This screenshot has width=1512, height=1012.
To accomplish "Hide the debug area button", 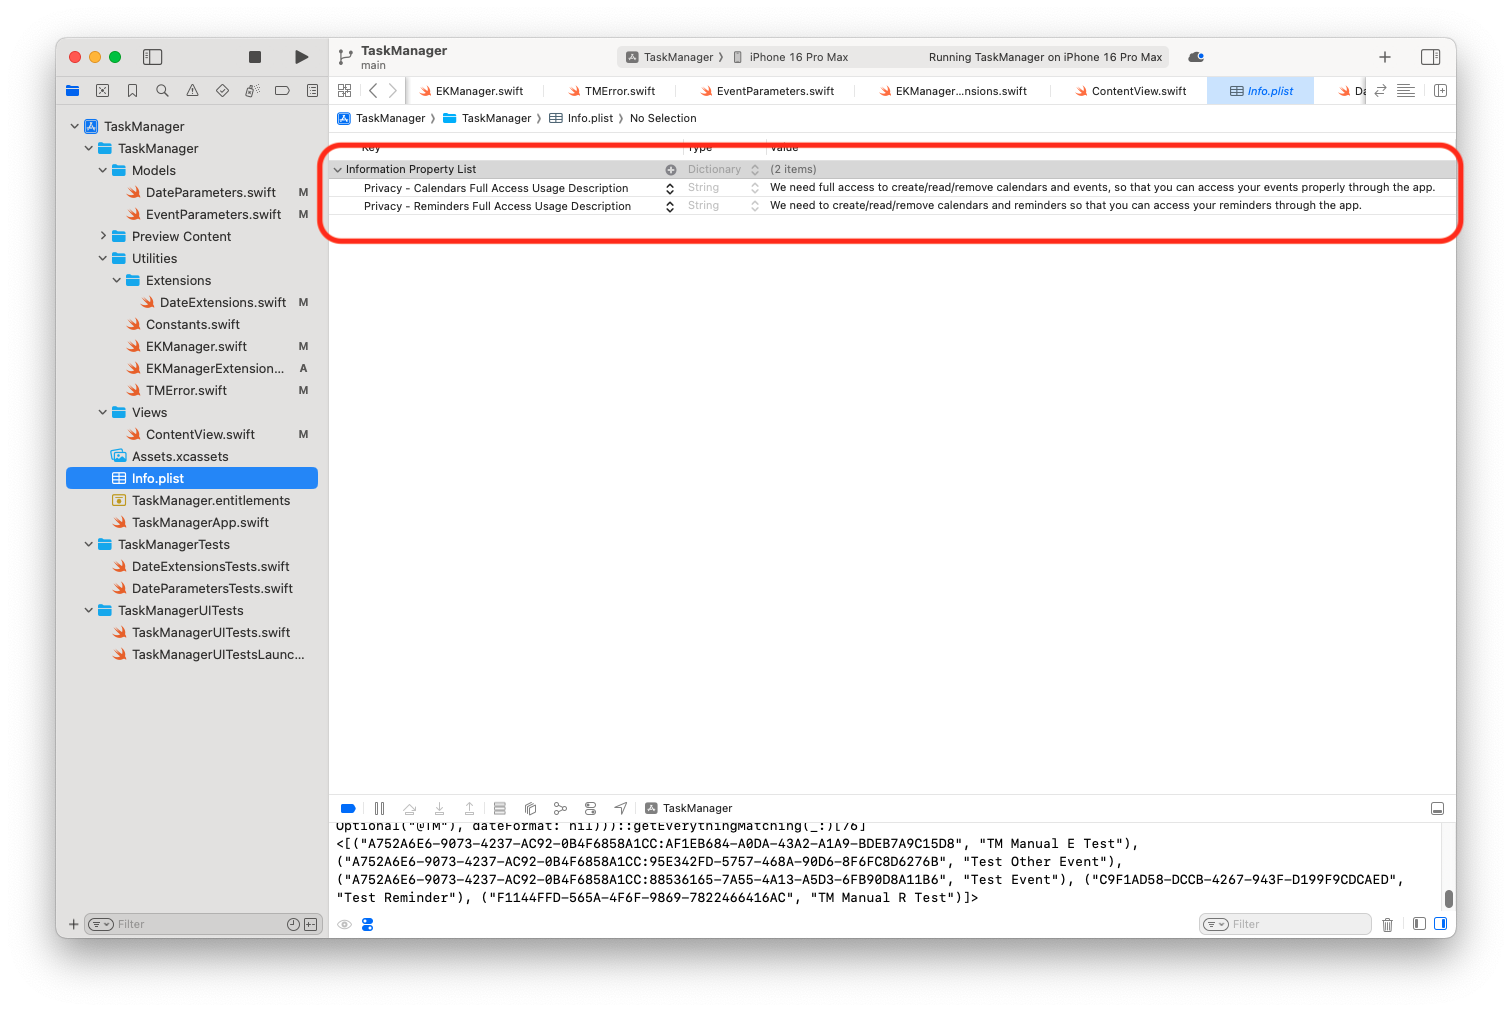I will 1437,808.
